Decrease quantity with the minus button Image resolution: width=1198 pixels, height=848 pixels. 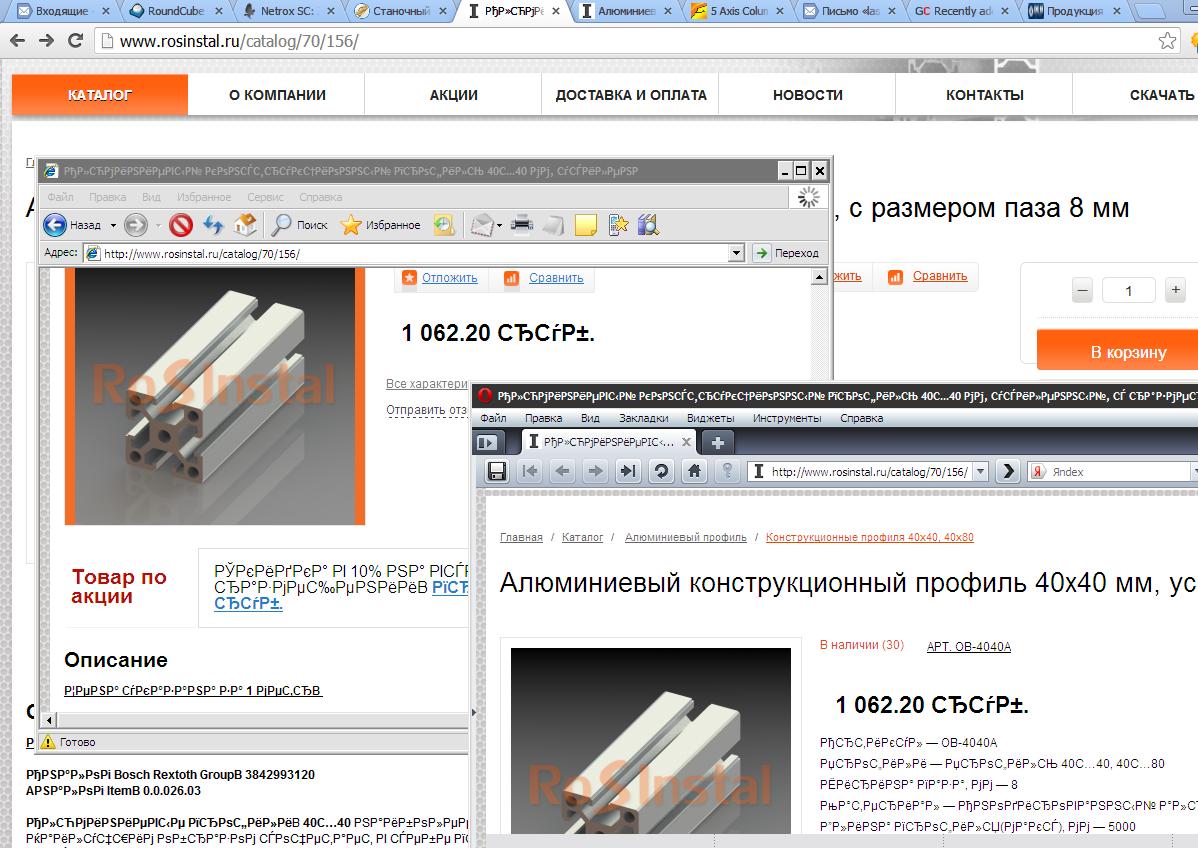[1082, 290]
